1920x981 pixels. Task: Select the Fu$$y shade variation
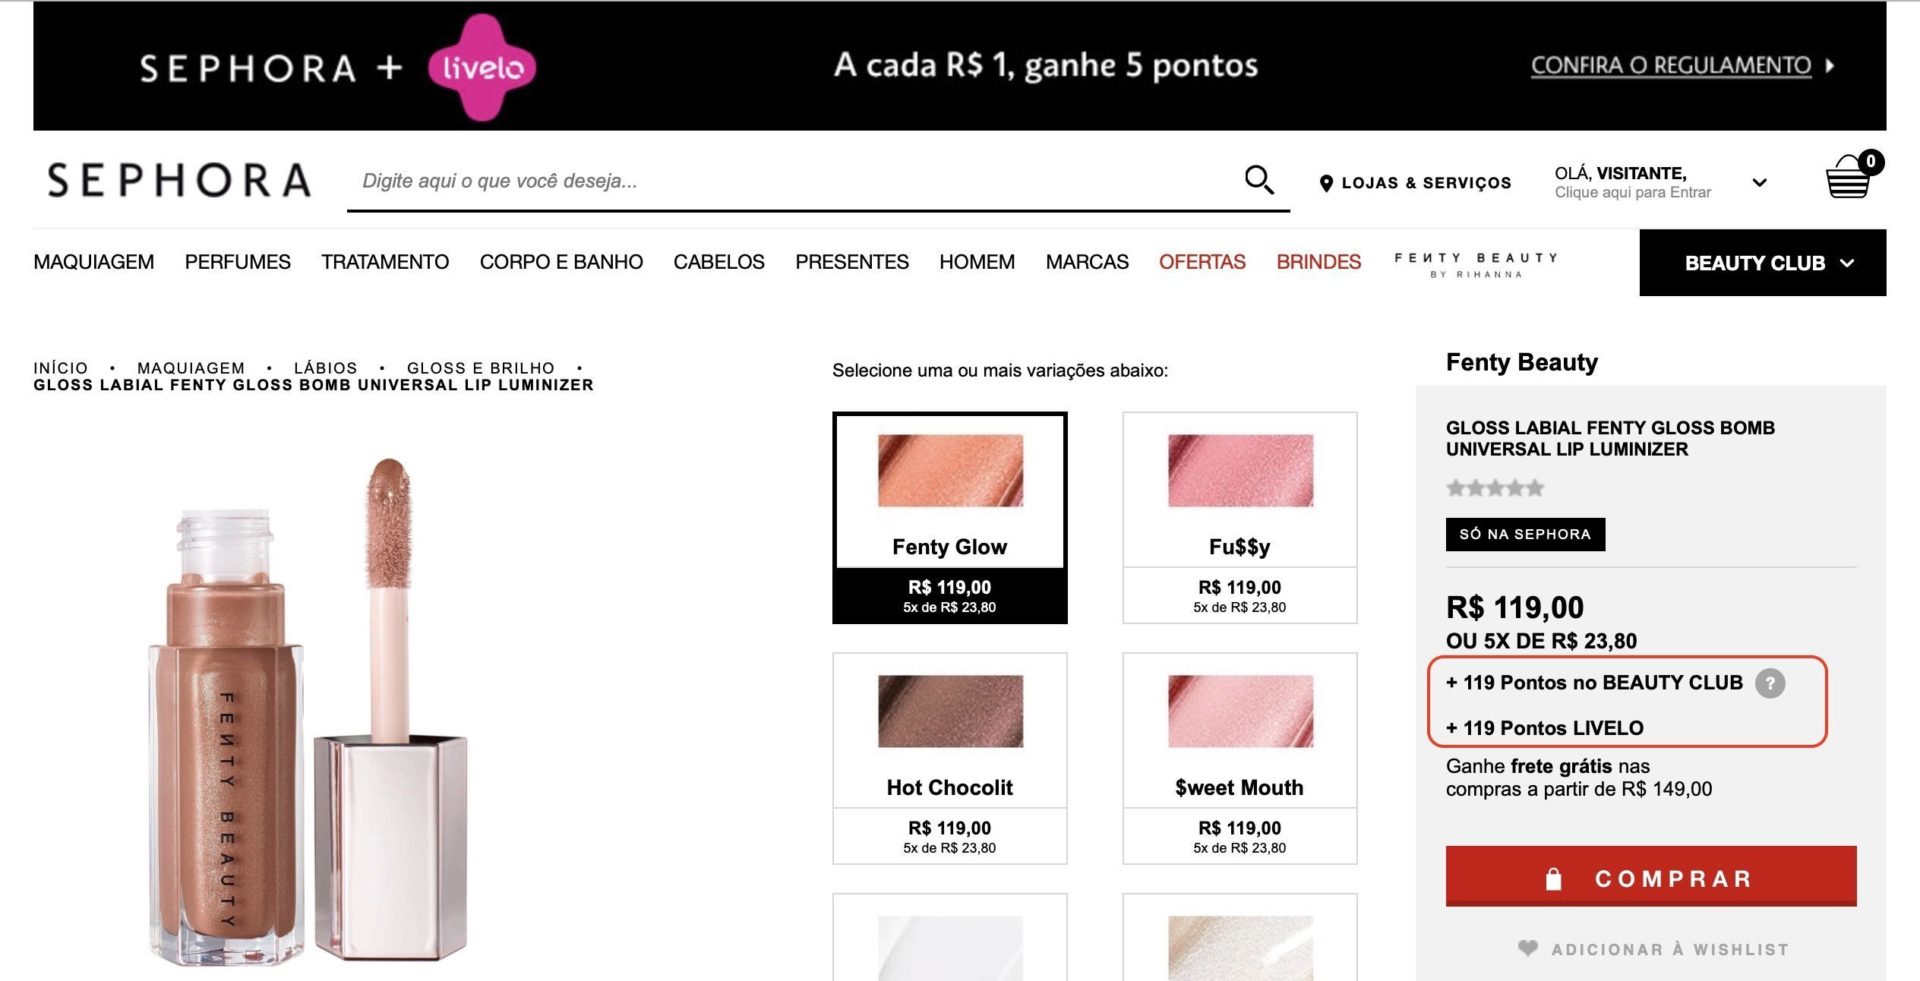(1240, 518)
